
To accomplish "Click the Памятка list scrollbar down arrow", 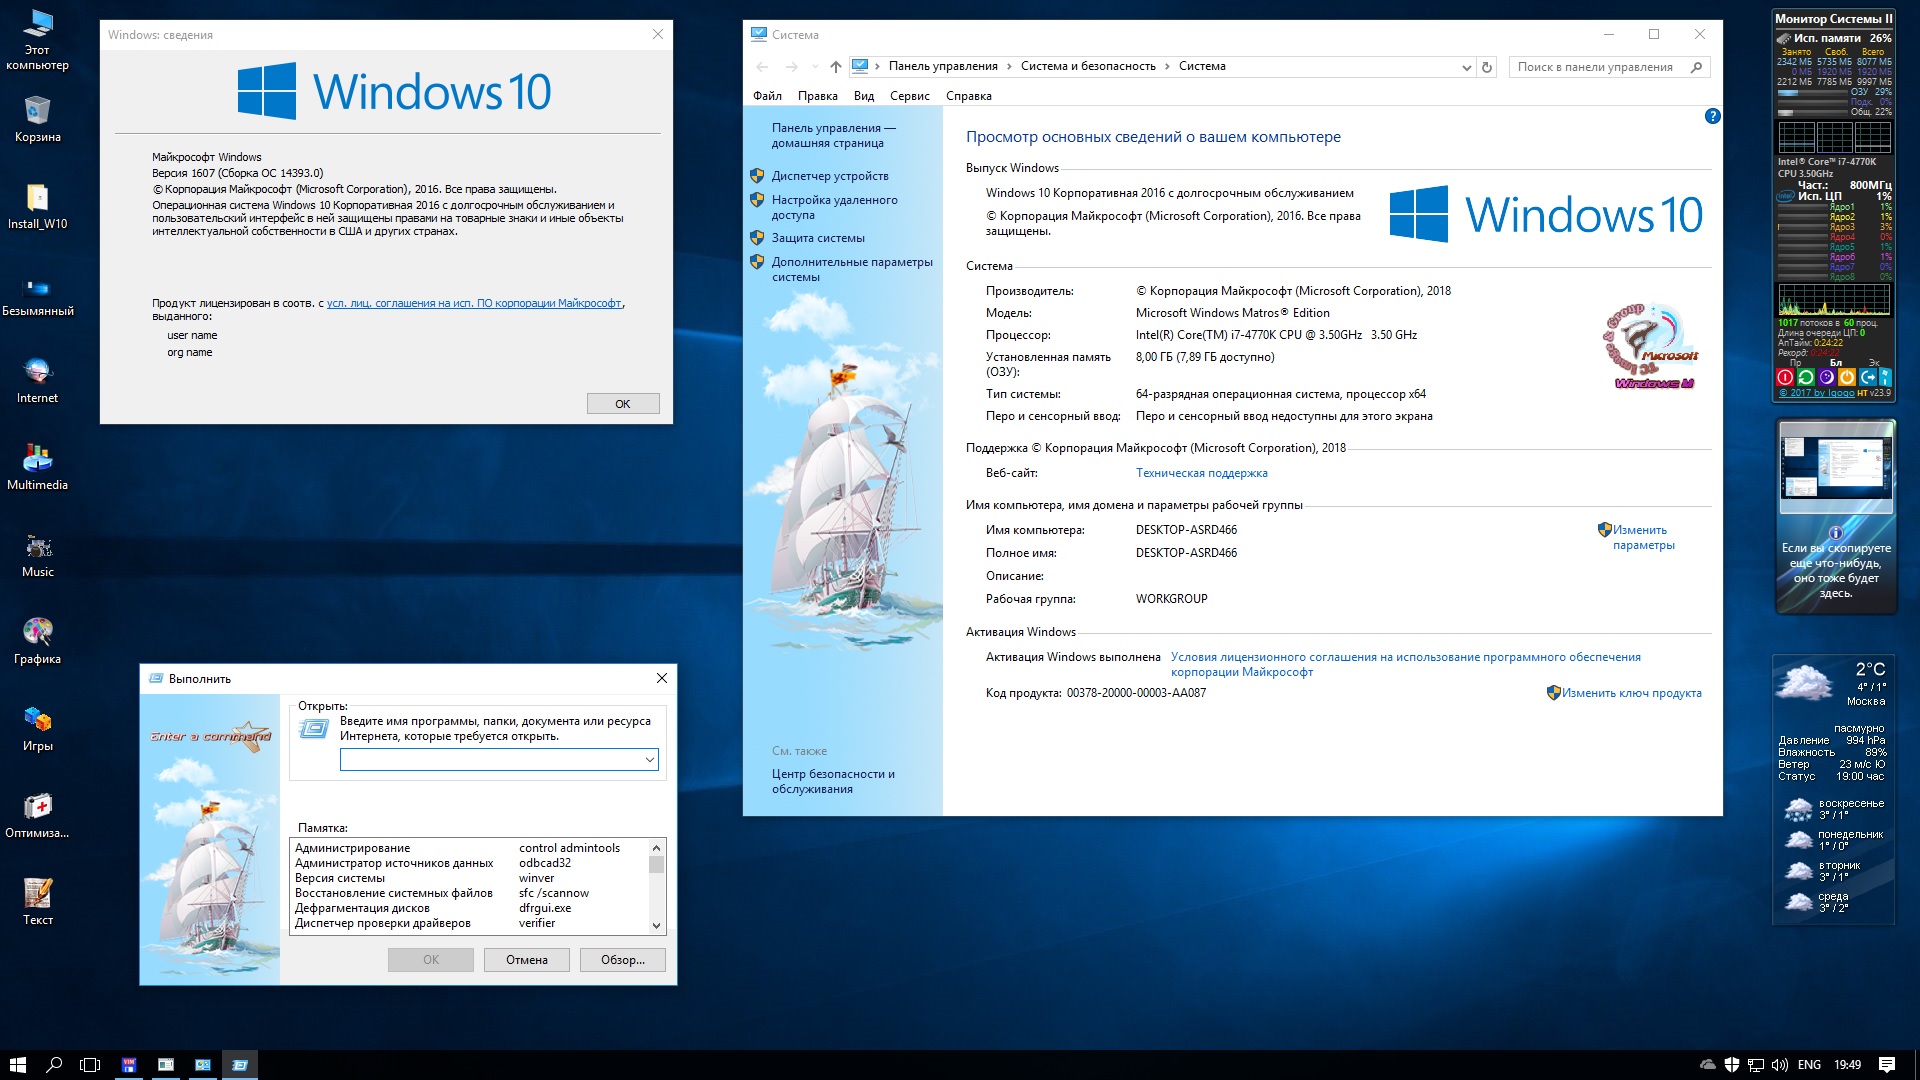I will (x=656, y=925).
